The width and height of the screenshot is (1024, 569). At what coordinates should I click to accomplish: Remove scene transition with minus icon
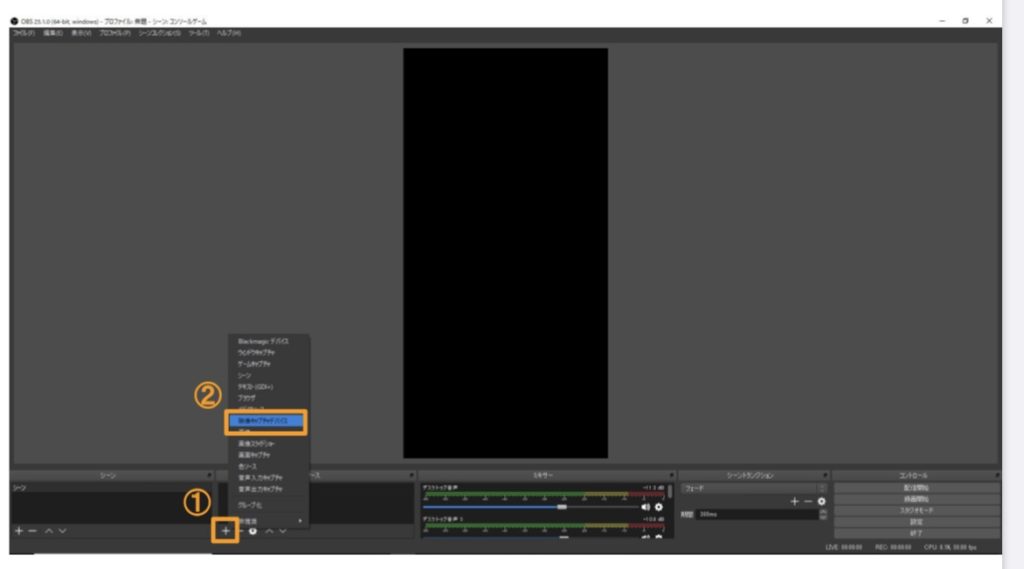[808, 501]
